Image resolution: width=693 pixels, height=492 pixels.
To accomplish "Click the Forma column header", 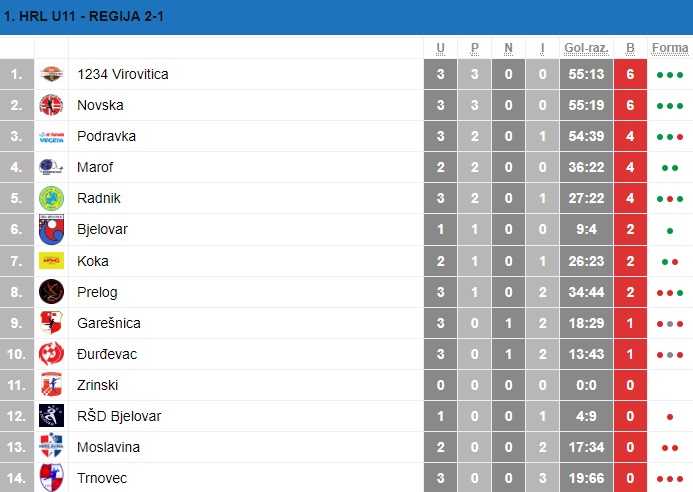I will click(670, 48).
